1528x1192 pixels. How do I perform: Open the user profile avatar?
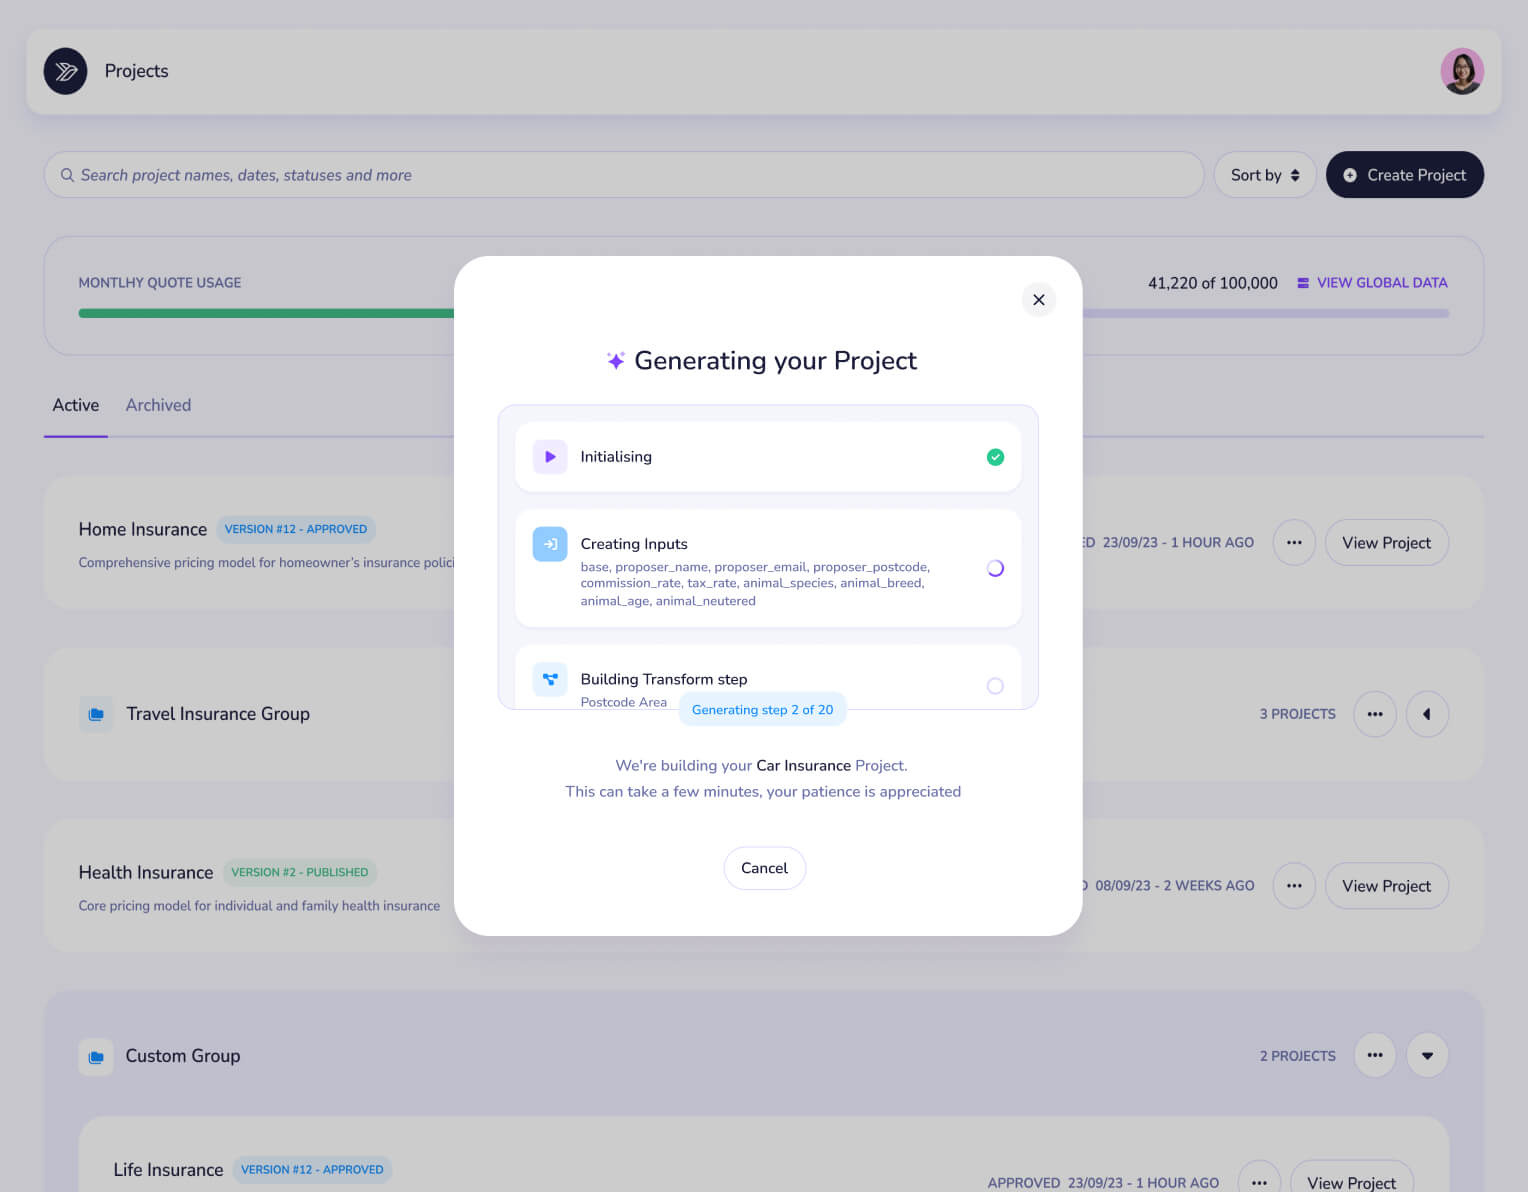tap(1462, 71)
